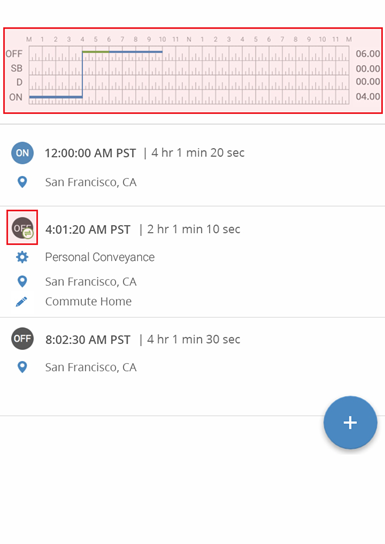Click location pin under Personal Conveyance
Image resolution: width=385 pixels, height=544 pixels.
(x=22, y=281)
